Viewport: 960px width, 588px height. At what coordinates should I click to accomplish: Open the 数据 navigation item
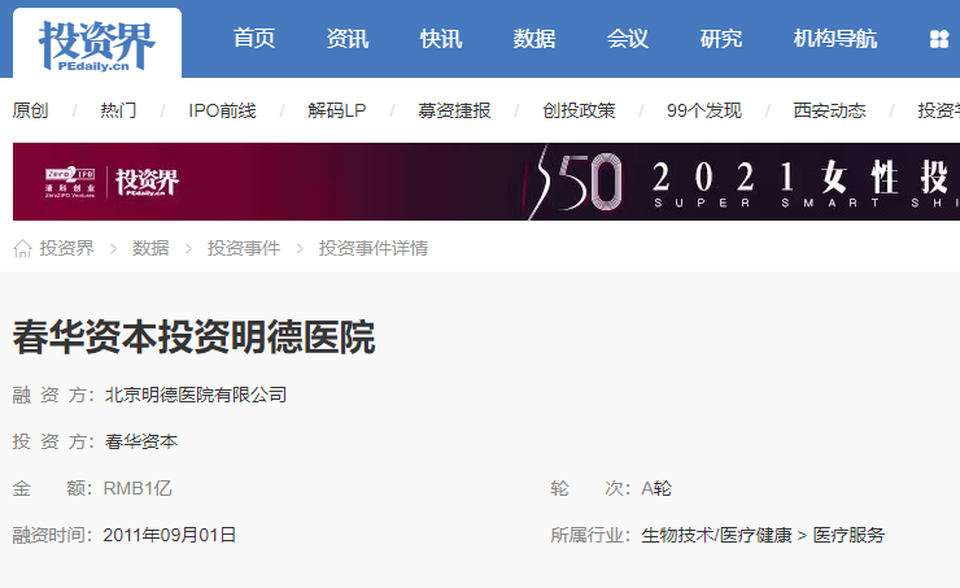(534, 39)
